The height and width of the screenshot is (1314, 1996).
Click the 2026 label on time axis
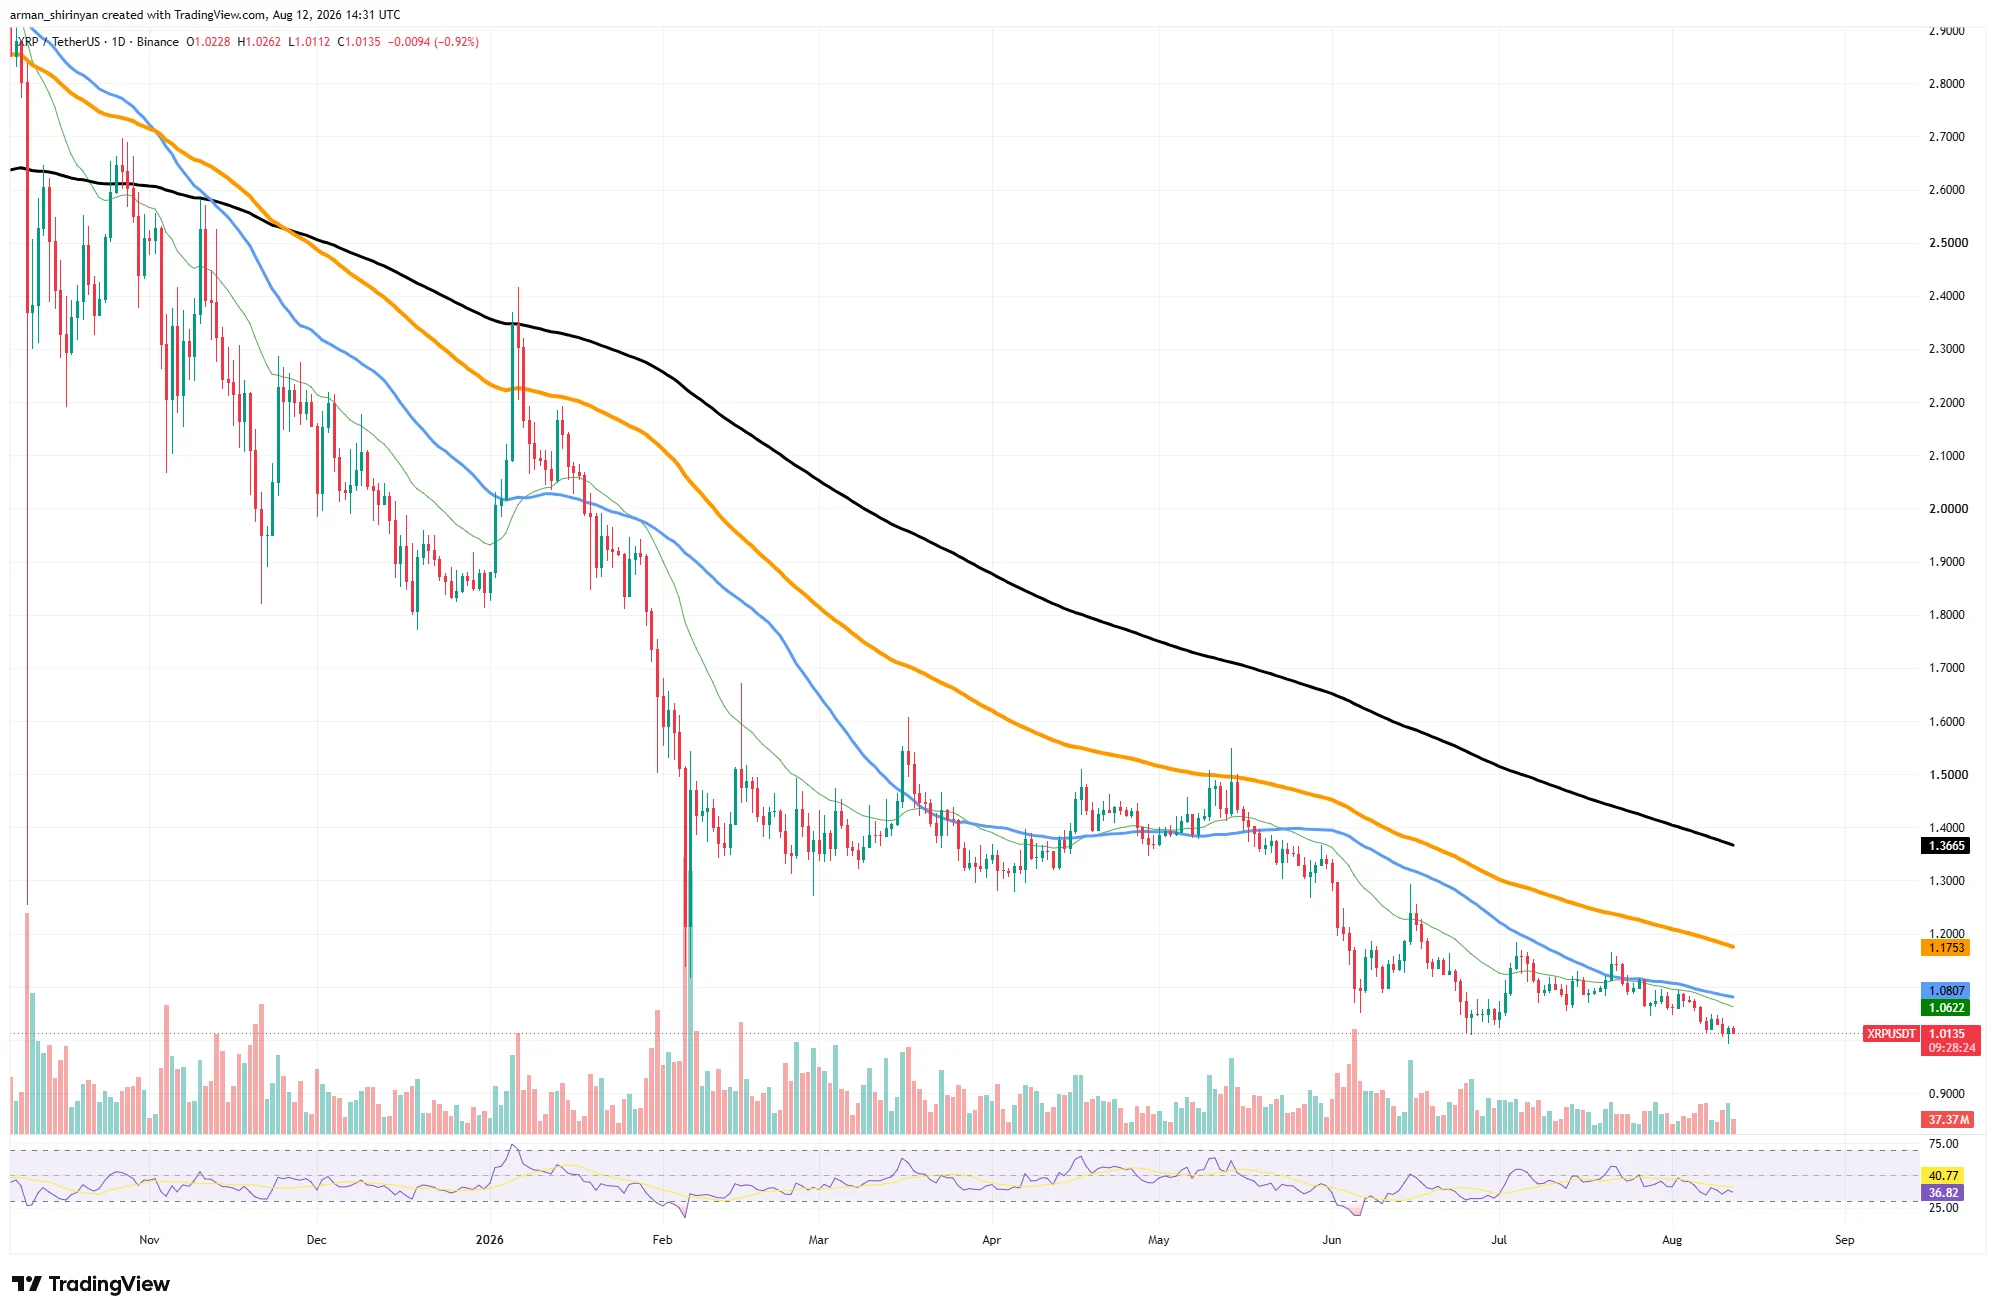[490, 1240]
